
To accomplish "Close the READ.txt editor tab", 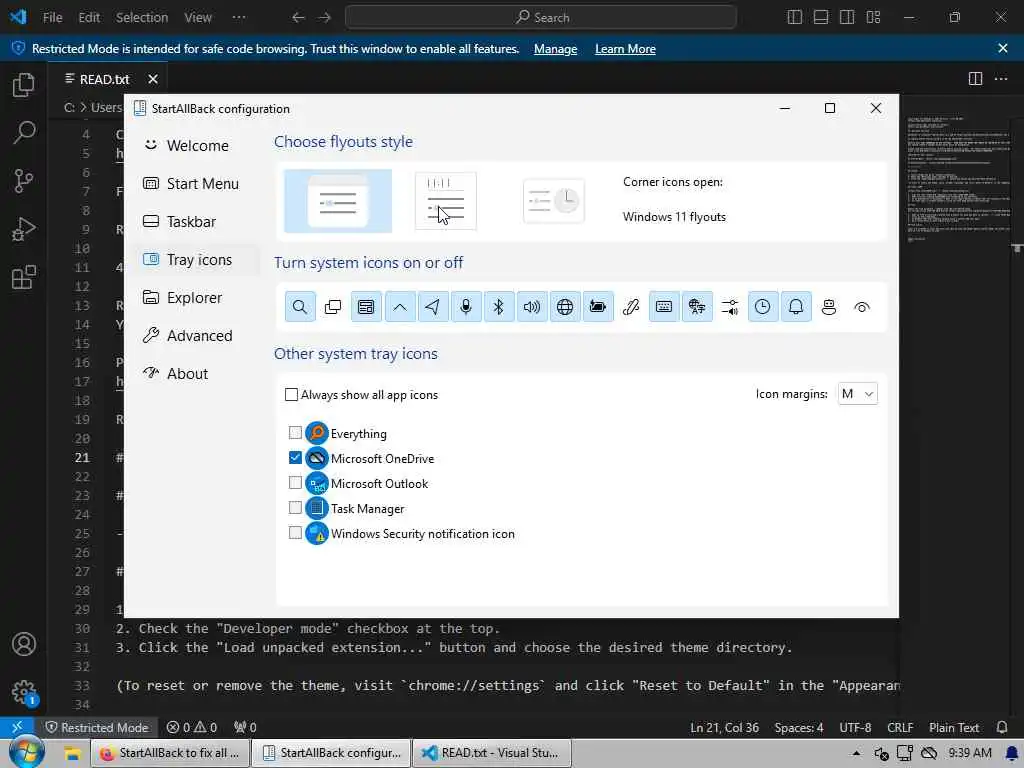I will click(x=153, y=79).
